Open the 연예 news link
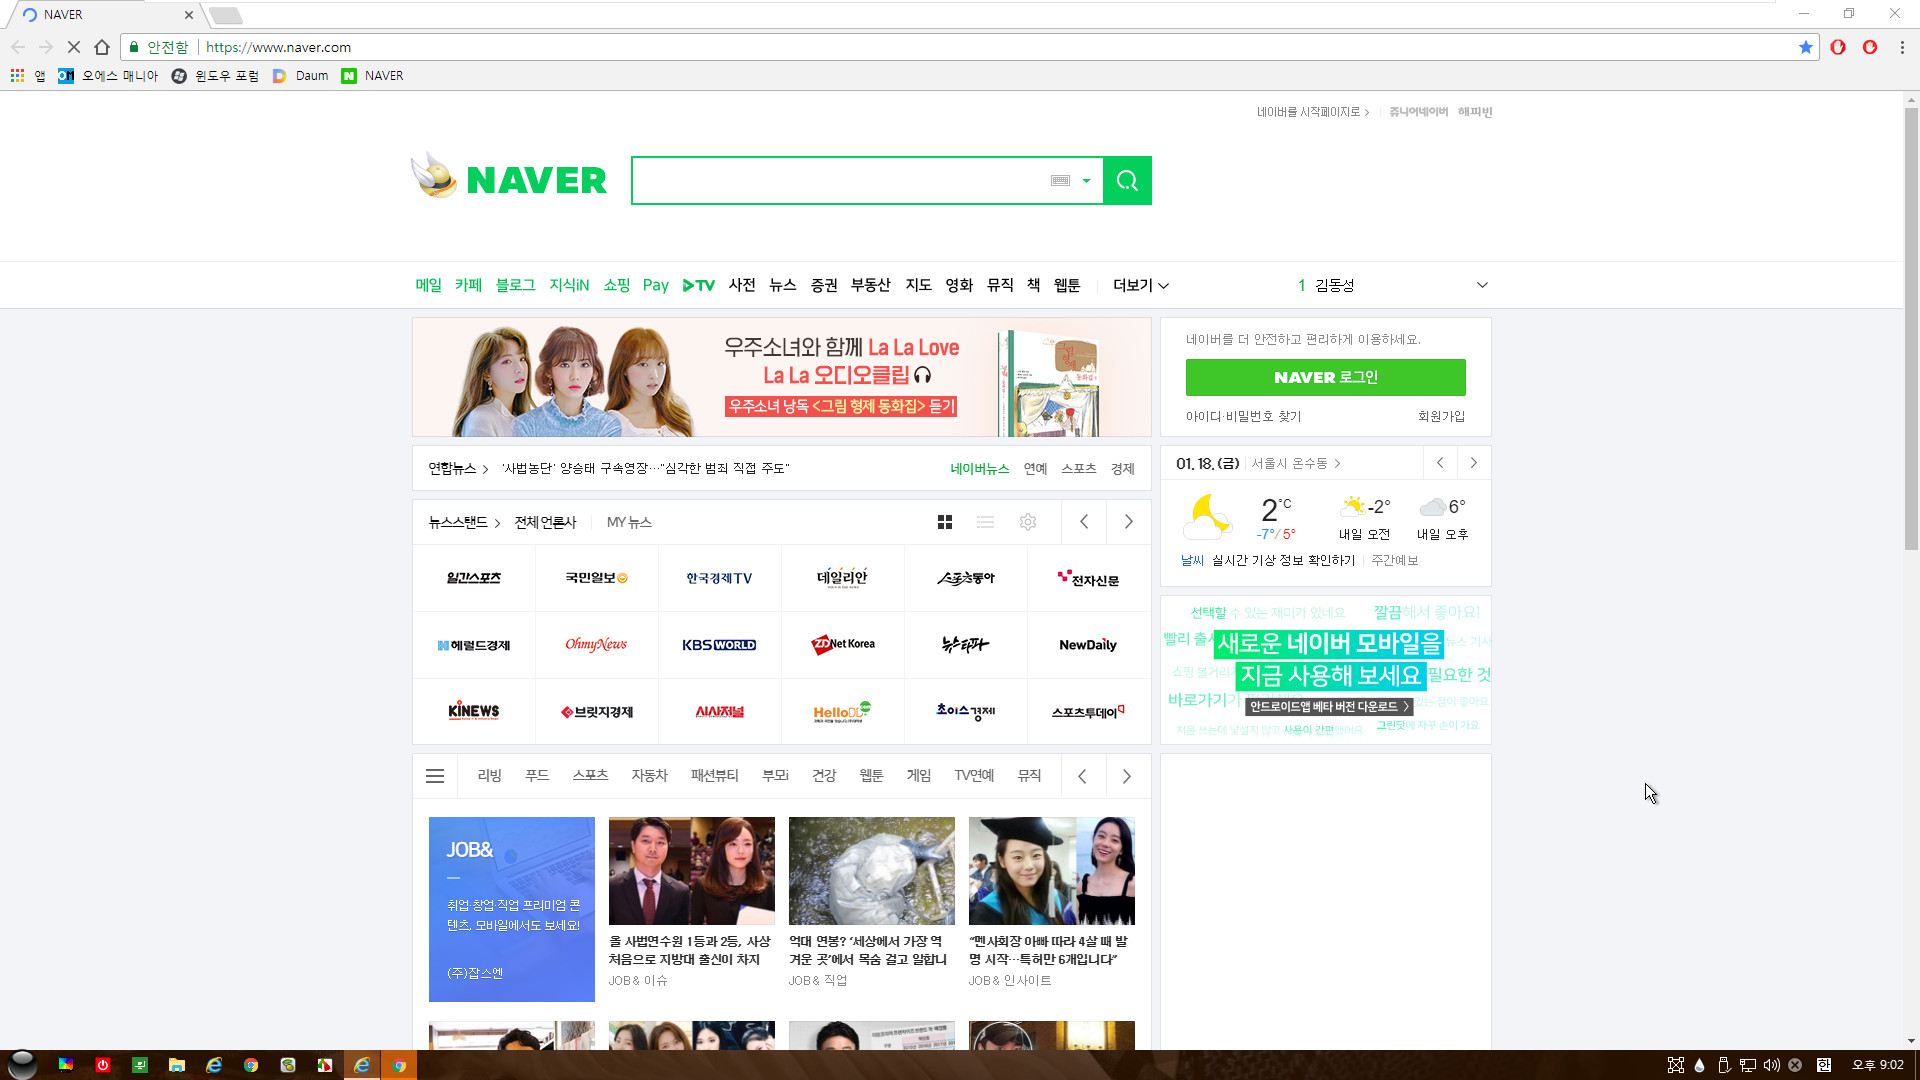 point(1035,469)
